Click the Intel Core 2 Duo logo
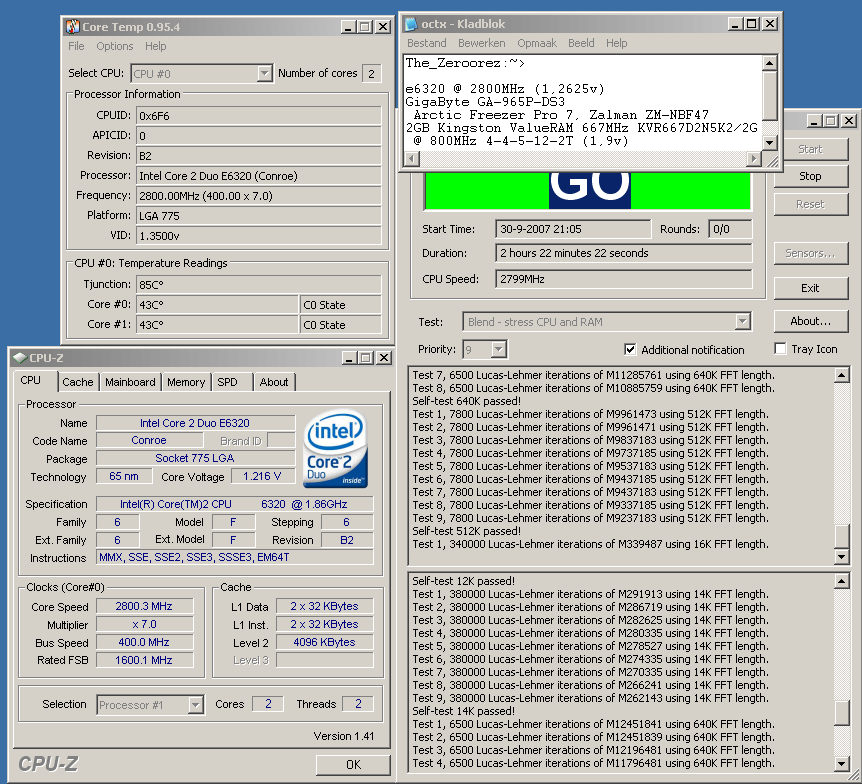862x784 pixels. (335, 449)
